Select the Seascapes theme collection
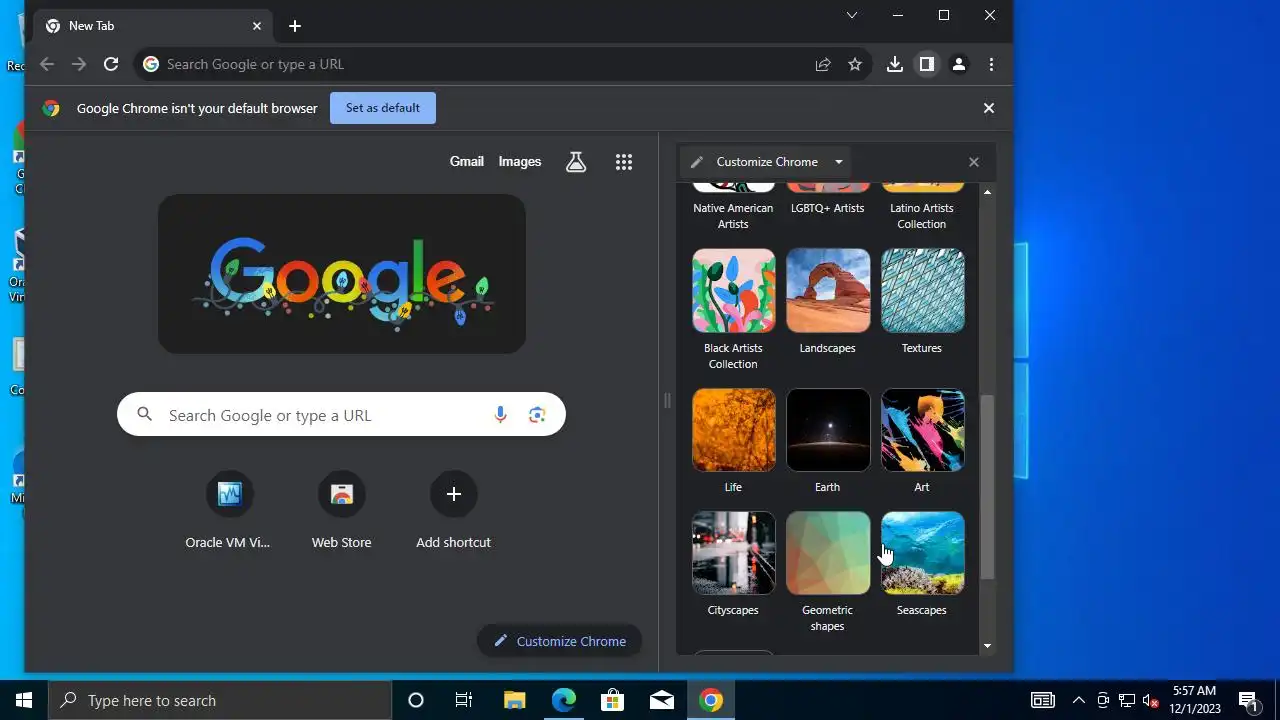Screen dimensions: 1280x720 [x=922, y=553]
